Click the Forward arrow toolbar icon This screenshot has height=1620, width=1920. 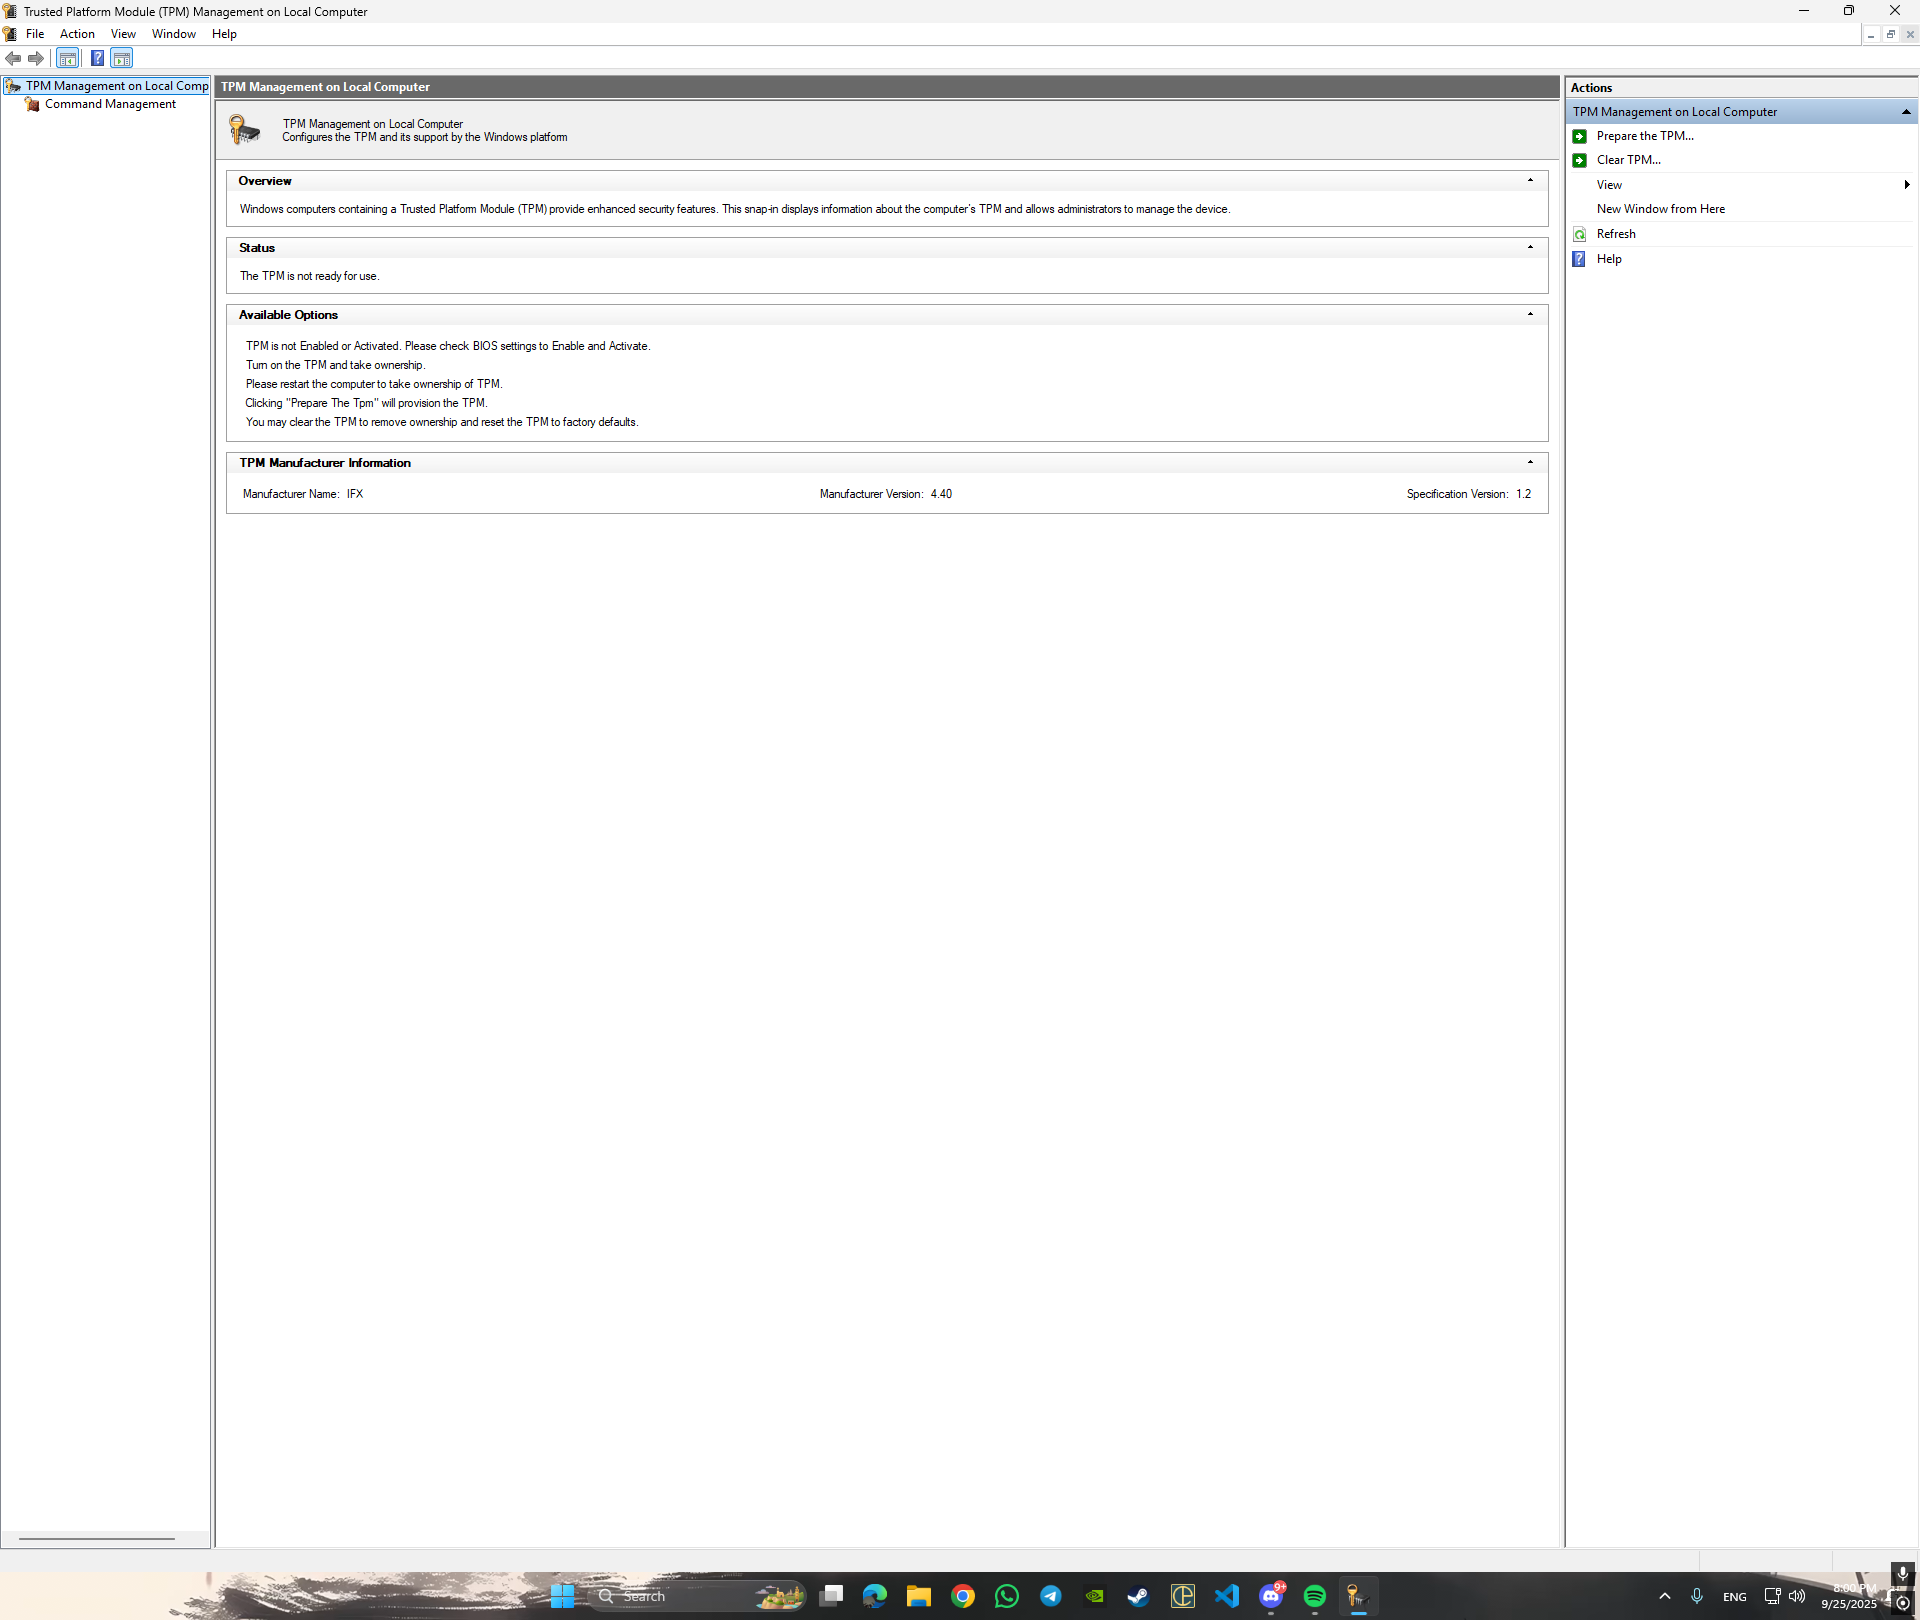36,59
